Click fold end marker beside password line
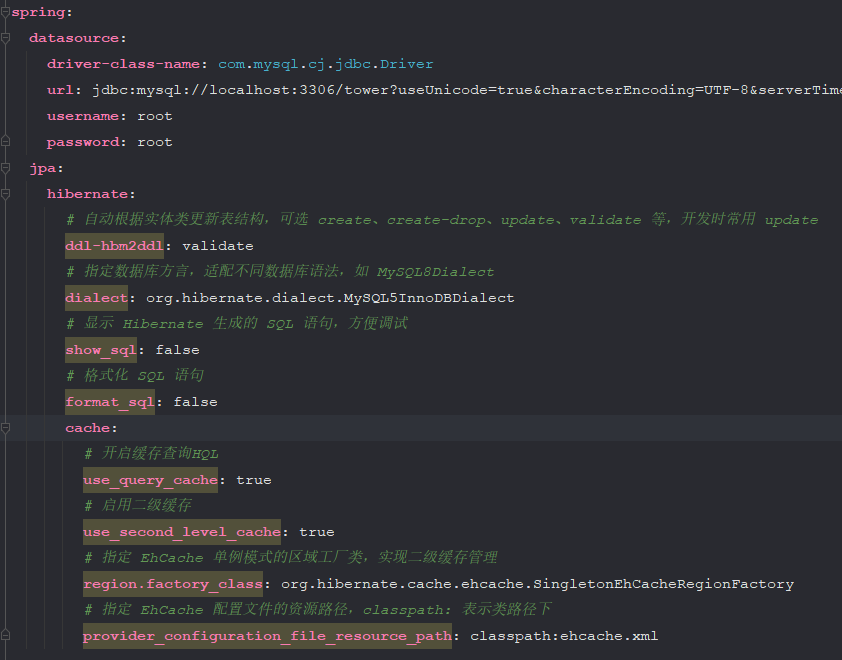 coord(5,142)
